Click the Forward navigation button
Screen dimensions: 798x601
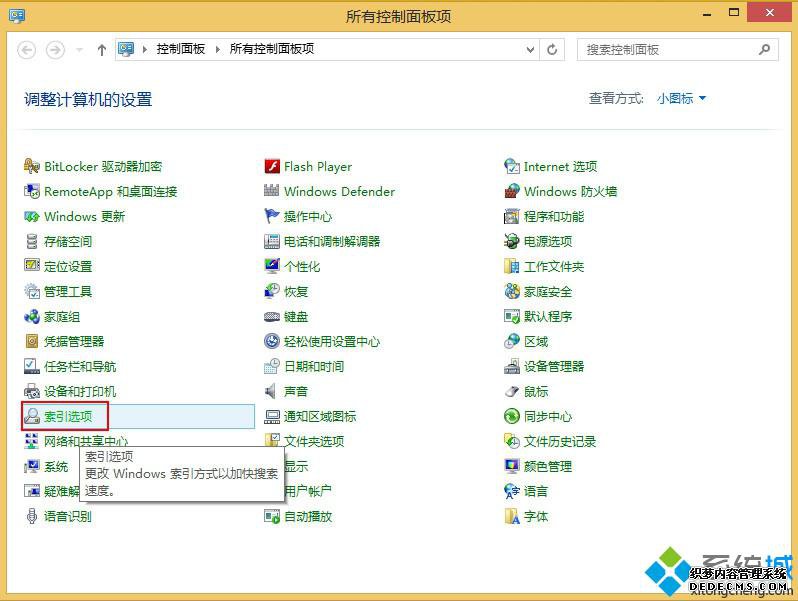pyautogui.click(x=55, y=50)
